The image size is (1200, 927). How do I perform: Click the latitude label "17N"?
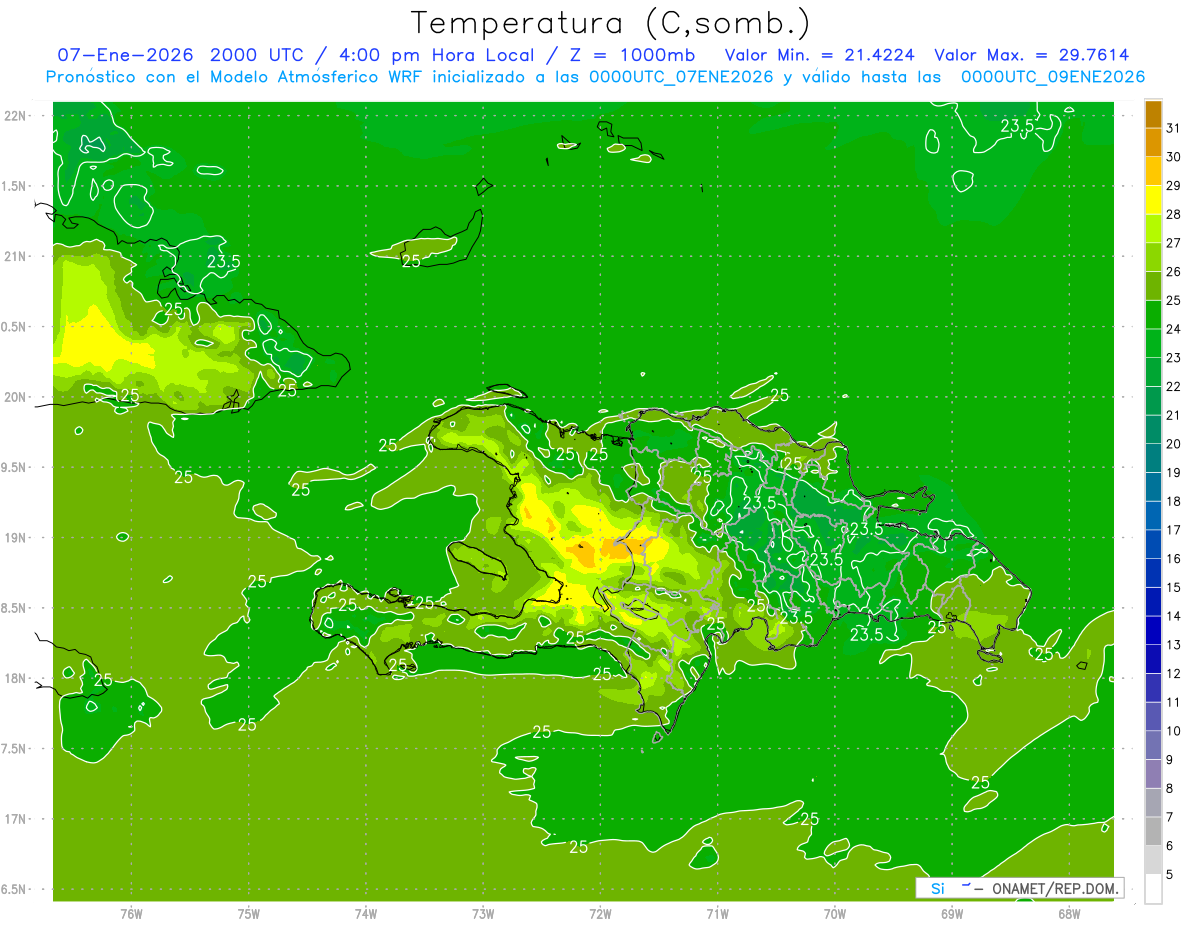pyautogui.click(x=17, y=819)
